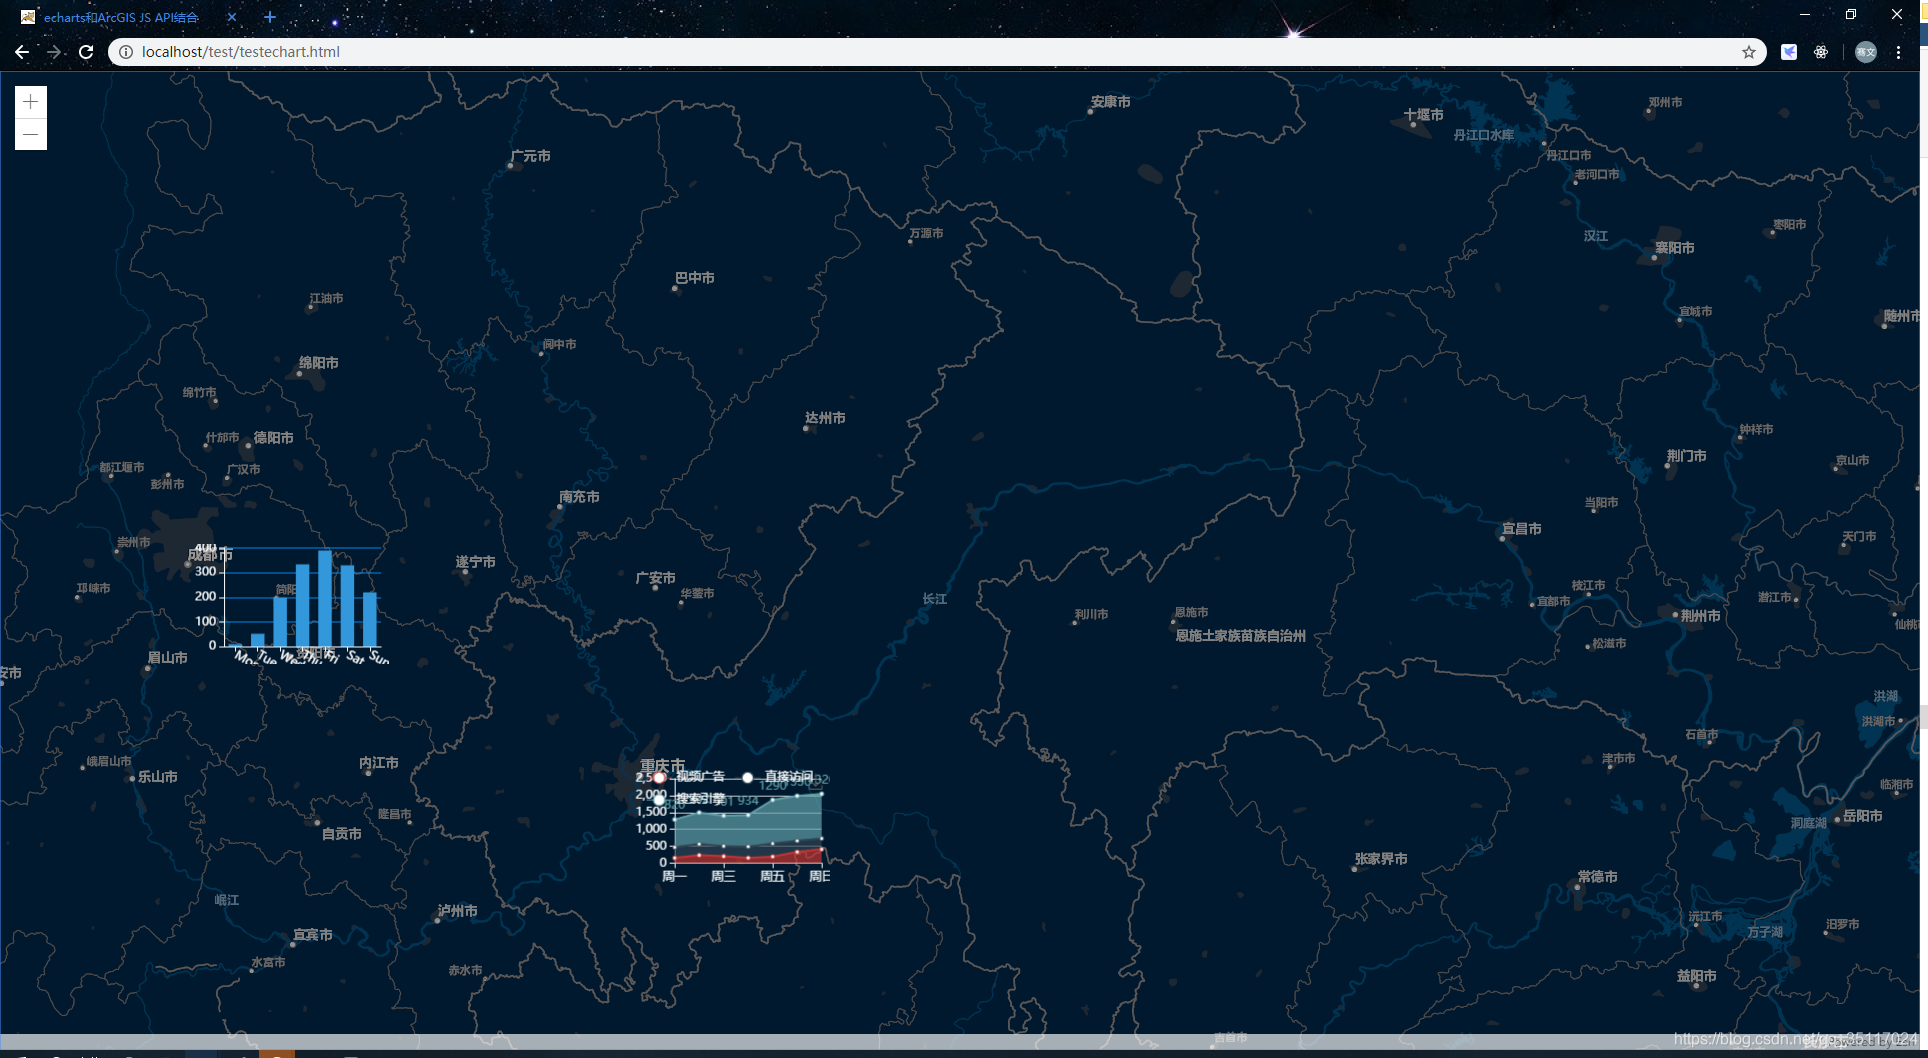The height and width of the screenshot is (1058, 1928).
Task: Open a new browser tab
Action: point(270,17)
